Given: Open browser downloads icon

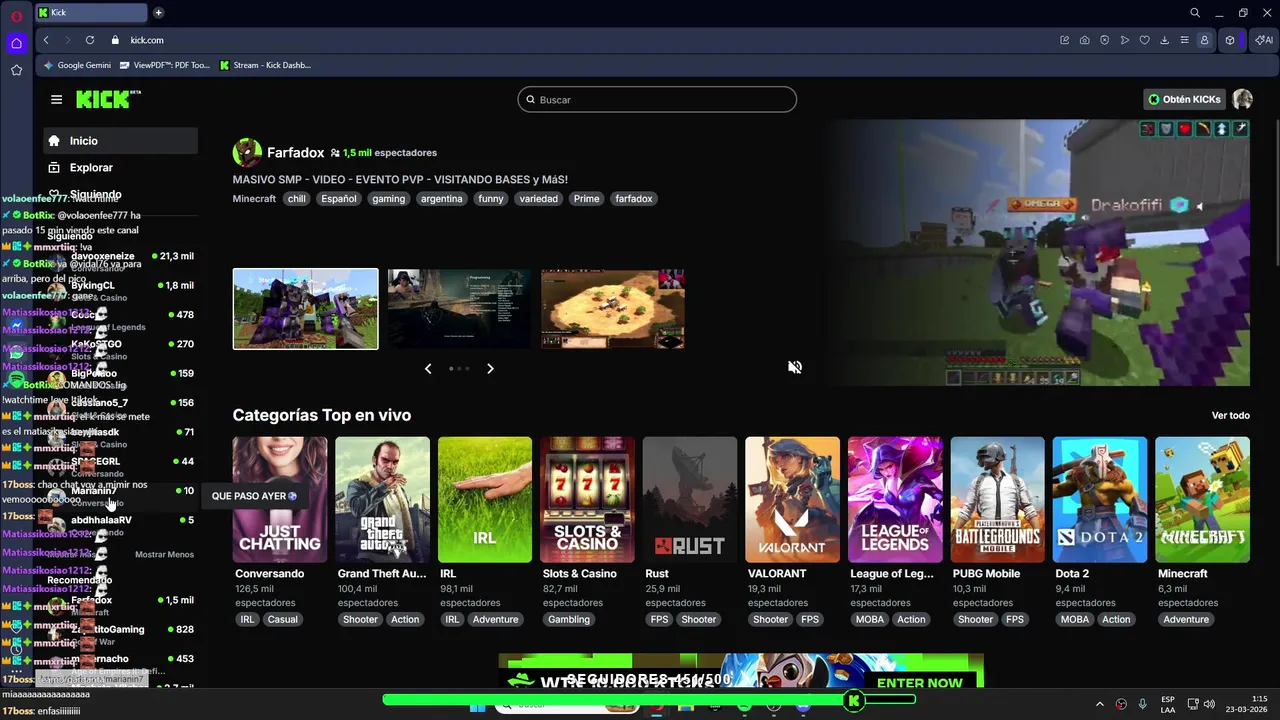Looking at the screenshot, I should pyautogui.click(x=1165, y=40).
